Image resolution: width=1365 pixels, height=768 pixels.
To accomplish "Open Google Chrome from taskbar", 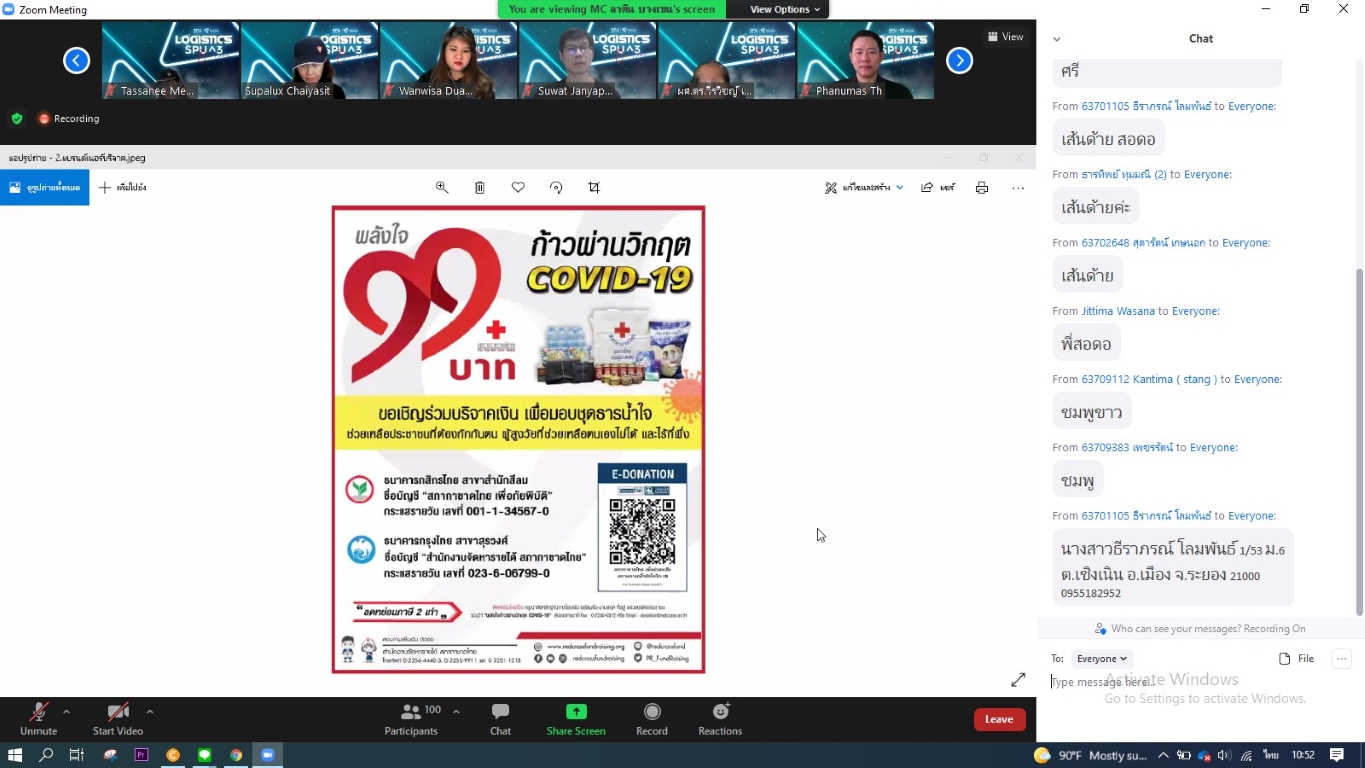I will click(236, 755).
